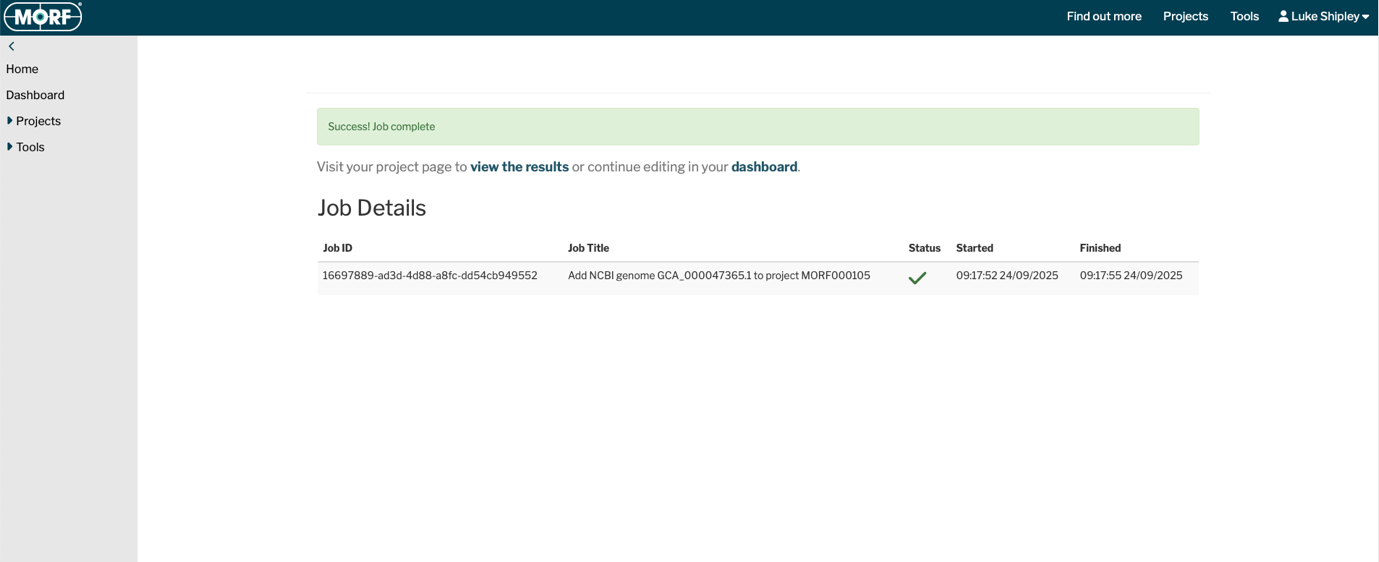Click the Job ID column header
The width and height of the screenshot is (1379, 562).
tap(337, 248)
